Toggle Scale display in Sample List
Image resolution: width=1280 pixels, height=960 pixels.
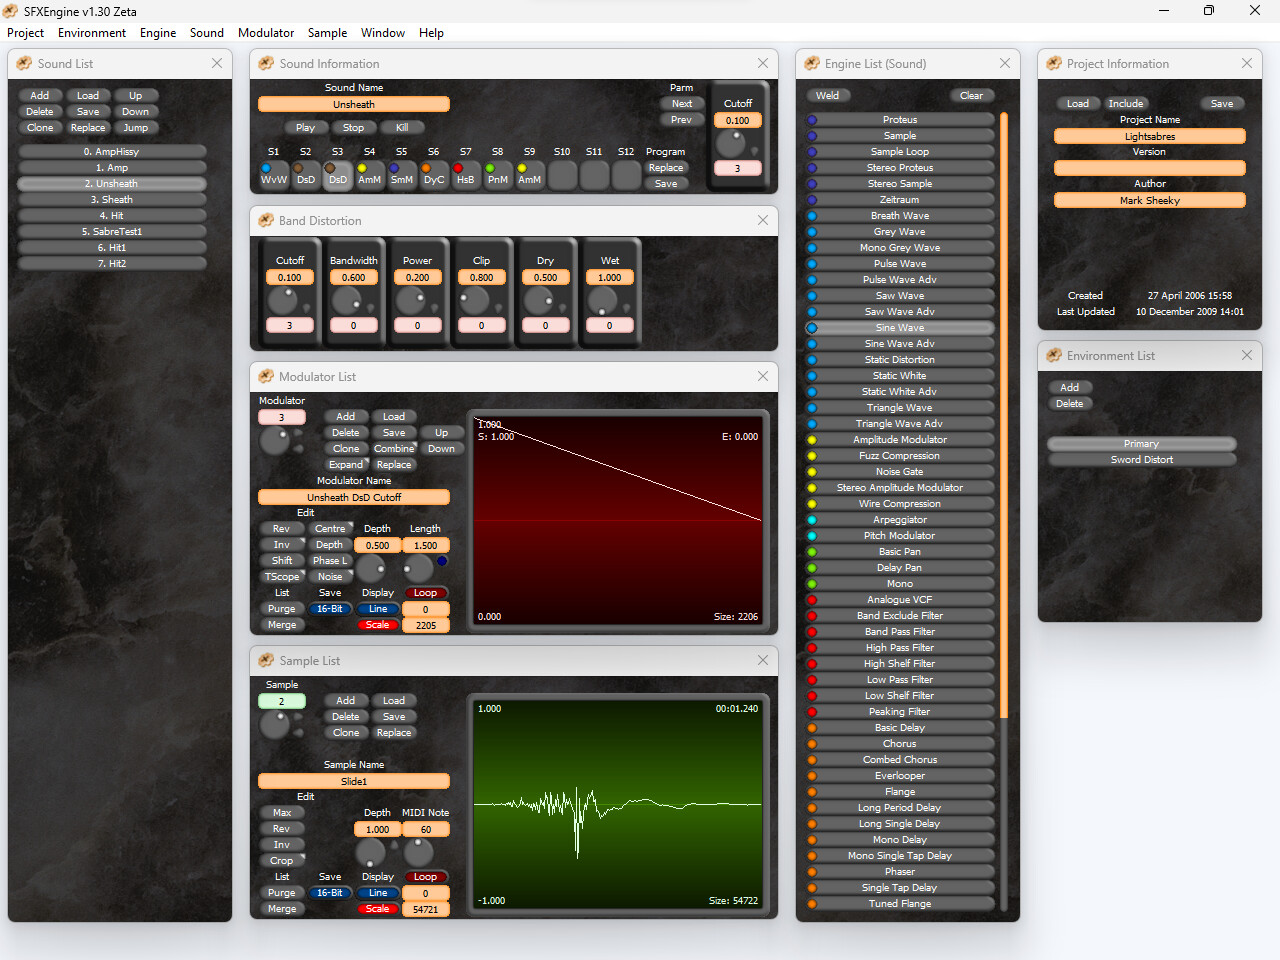[378, 908]
